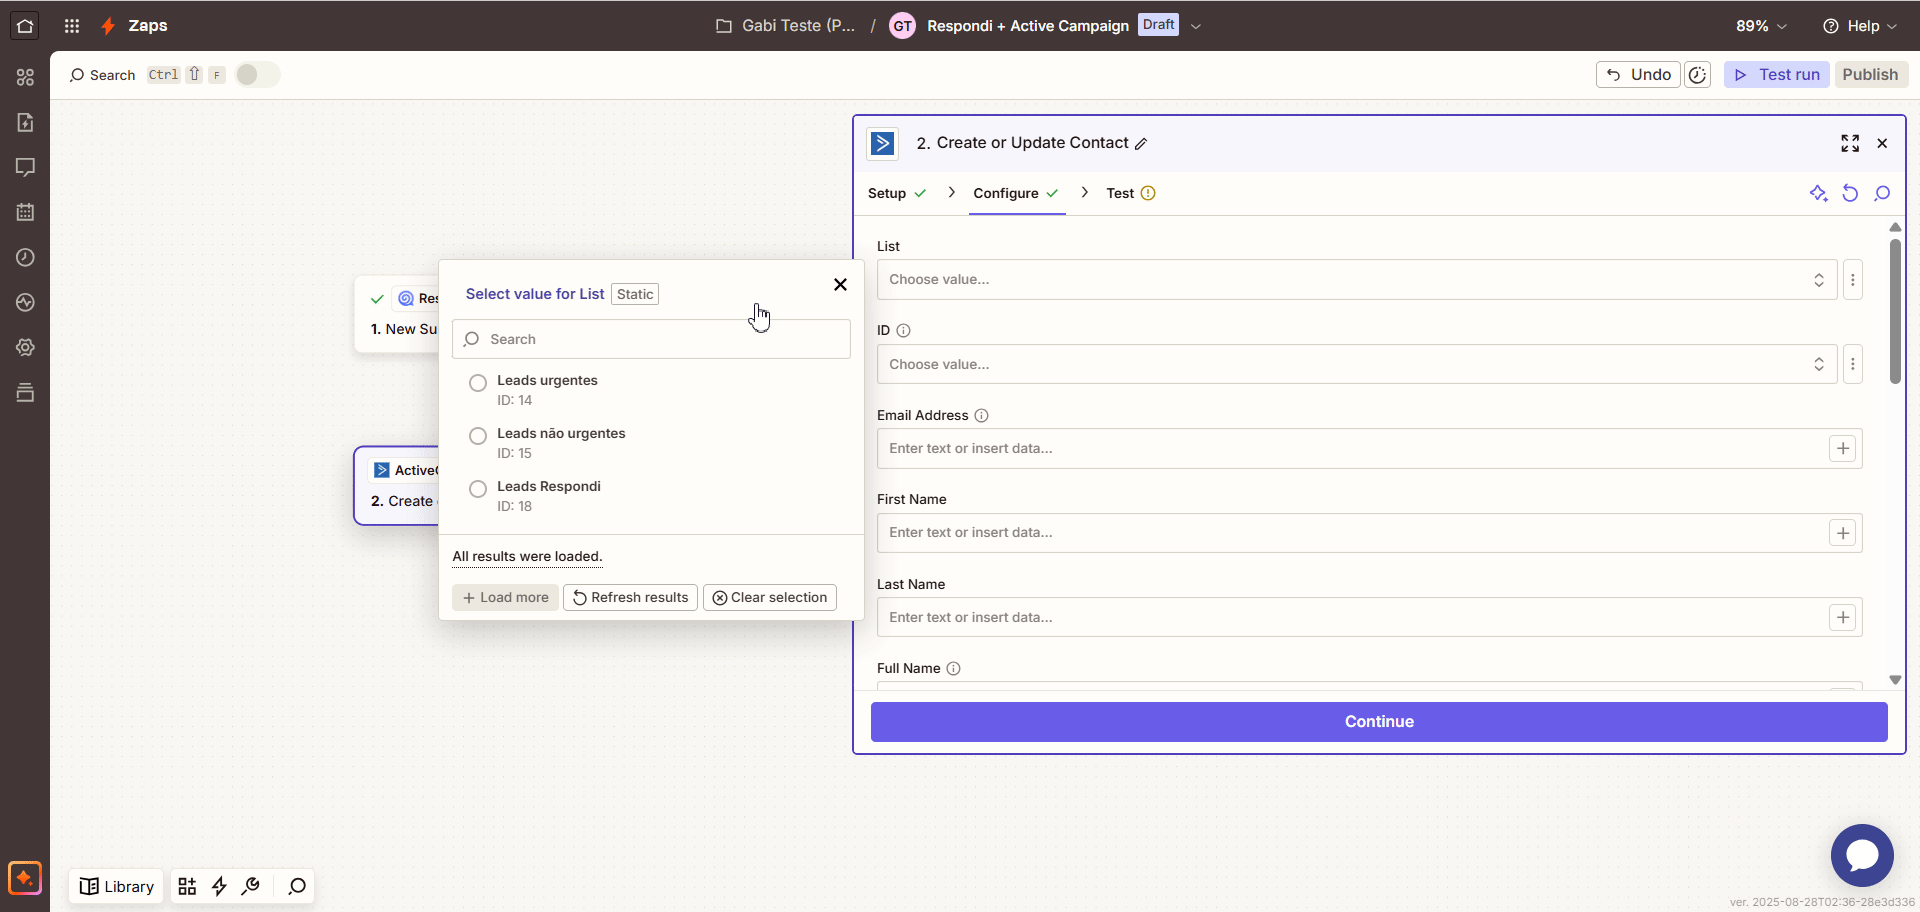The width and height of the screenshot is (1920, 912).
Task: Launch the orange AI copilot icon
Action: pos(25,878)
